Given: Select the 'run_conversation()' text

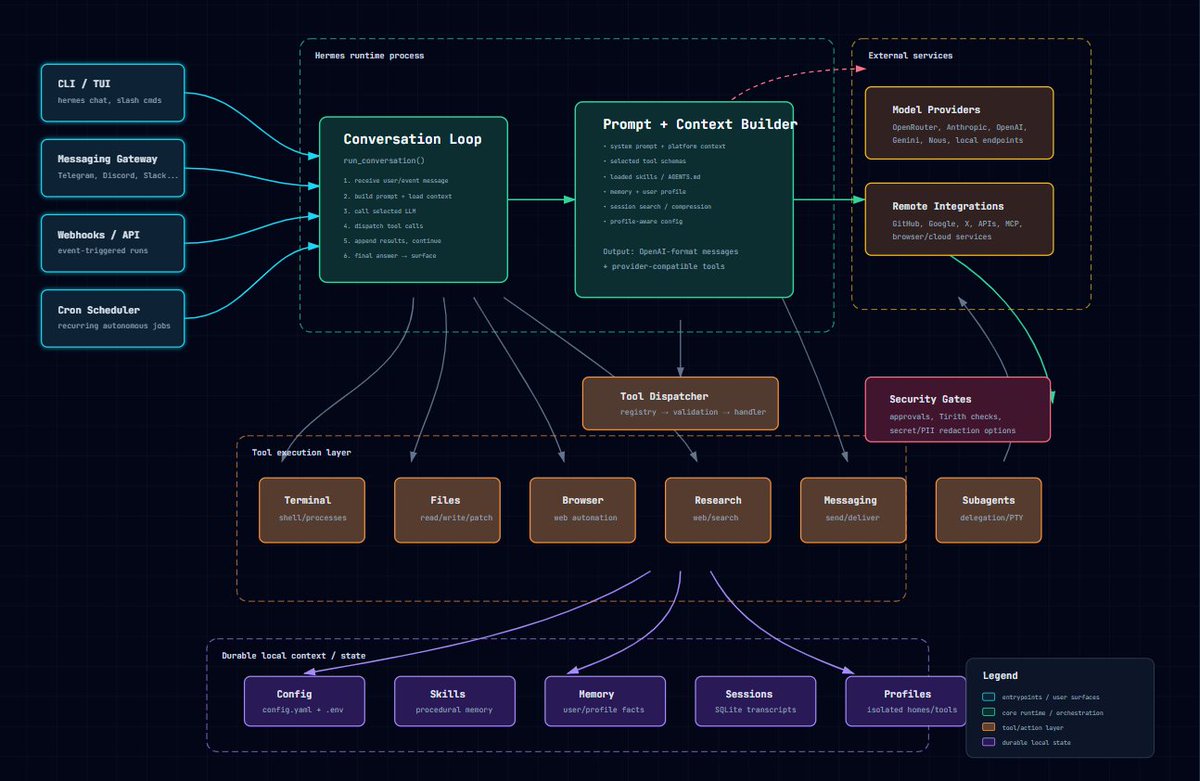Looking at the screenshot, I should [x=384, y=160].
